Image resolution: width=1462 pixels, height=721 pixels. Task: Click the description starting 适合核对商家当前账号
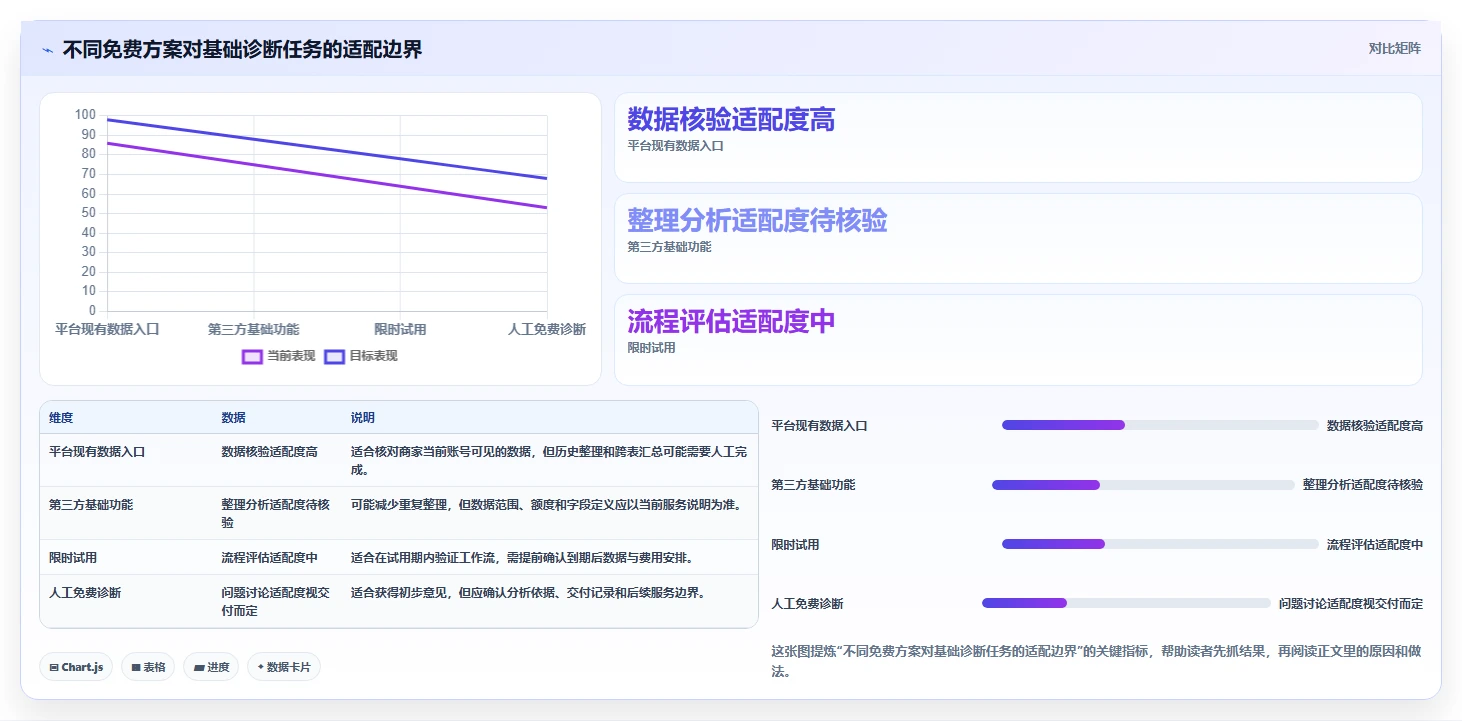(x=549, y=461)
